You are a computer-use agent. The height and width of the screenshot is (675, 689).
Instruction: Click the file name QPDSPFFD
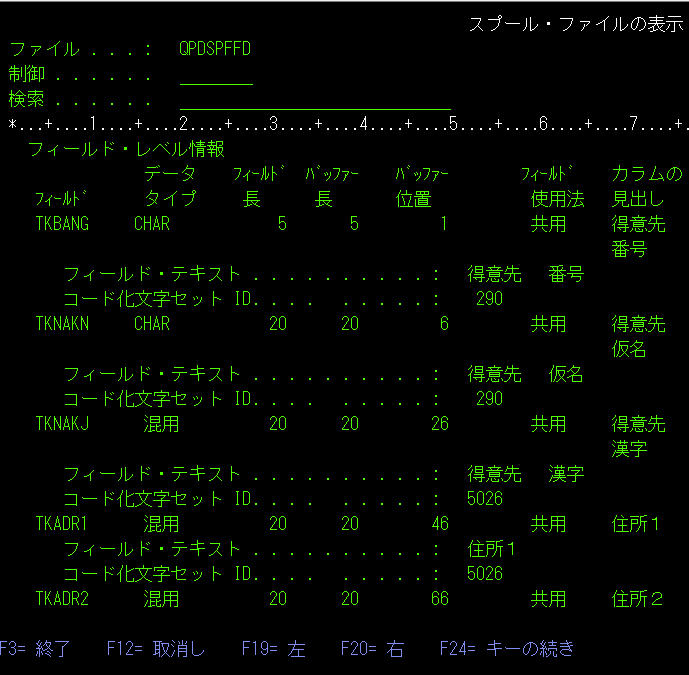pos(215,49)
